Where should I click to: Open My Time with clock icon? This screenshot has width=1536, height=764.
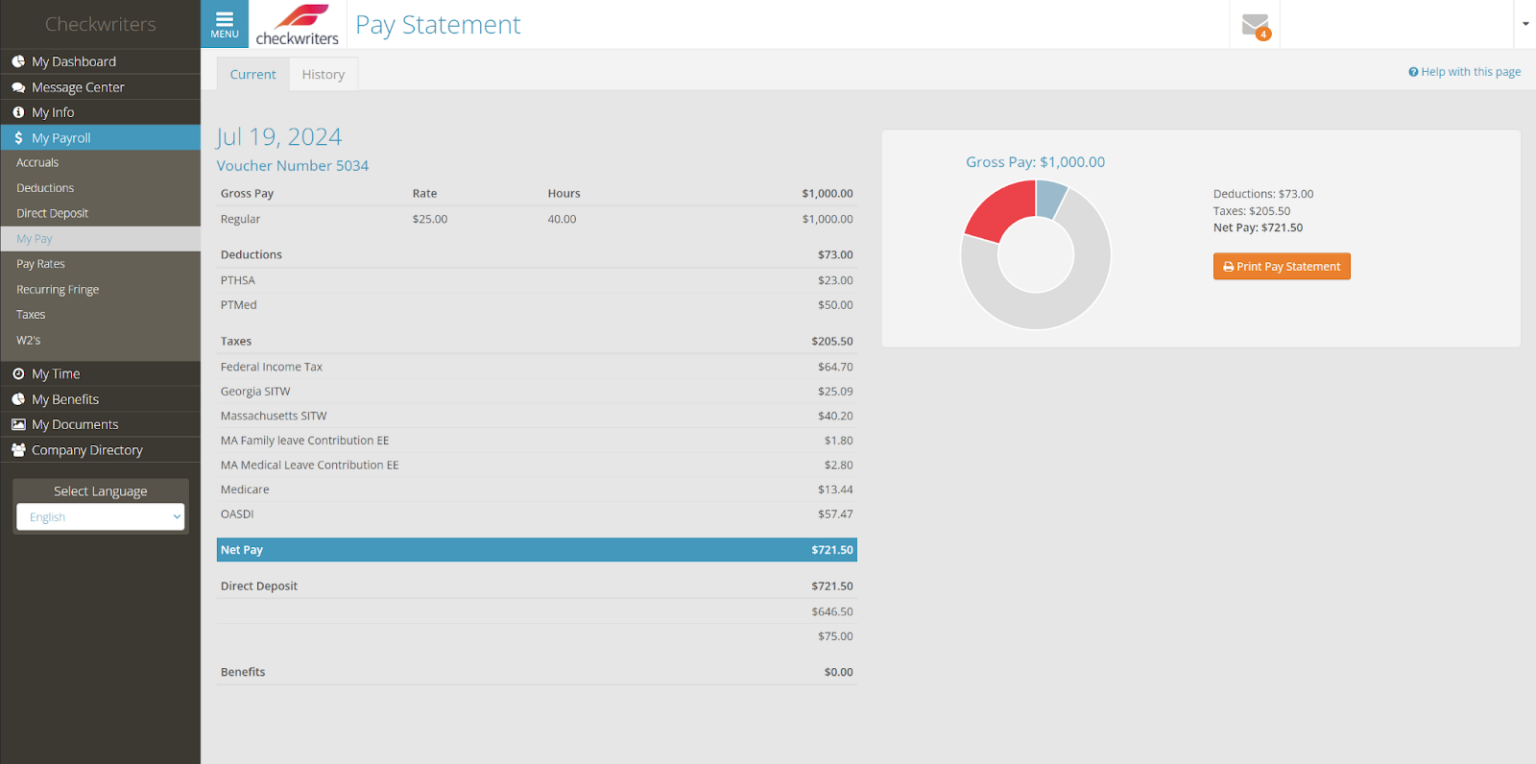[x=55, y=374]
